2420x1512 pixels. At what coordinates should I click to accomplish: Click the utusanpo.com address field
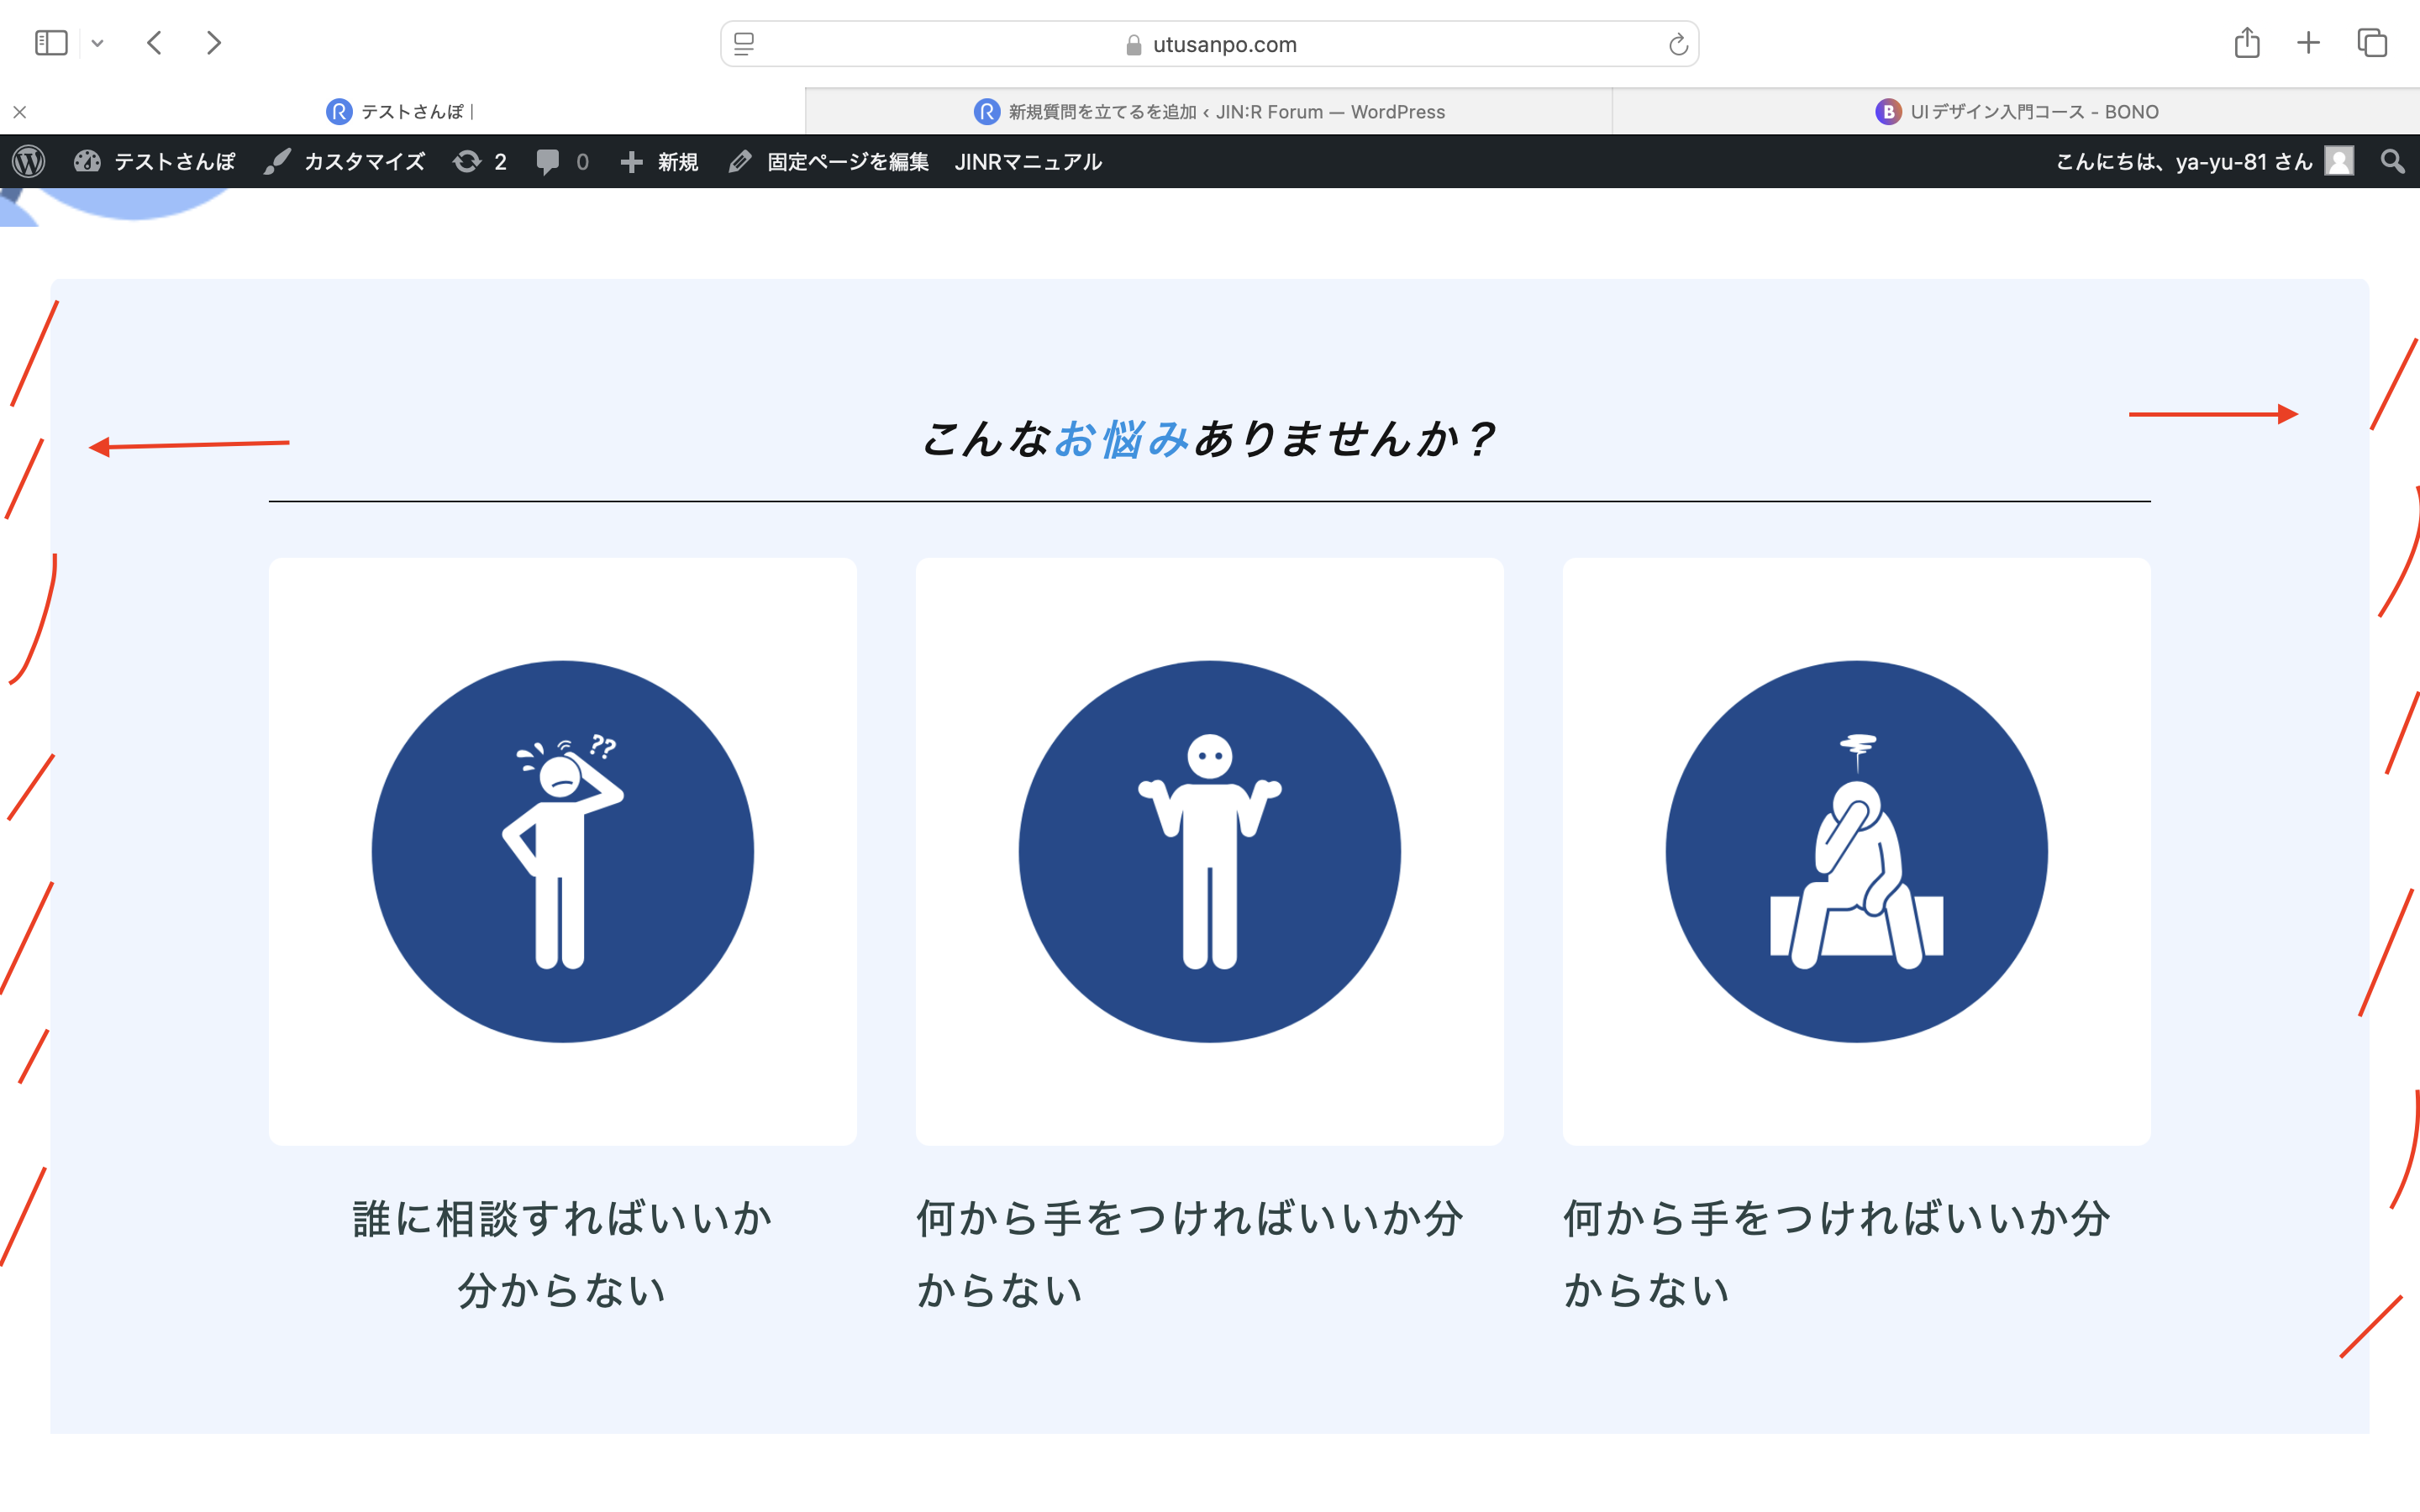pos(1209,44)
